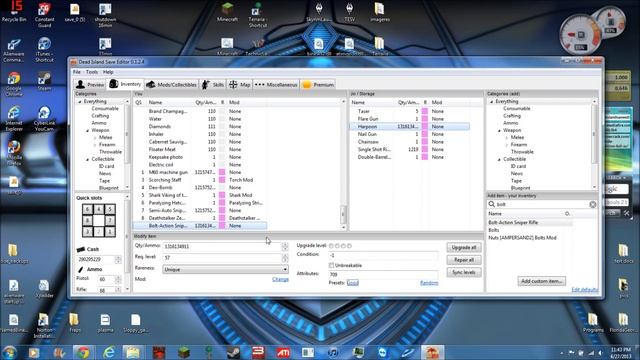Click rarity swatch of Shark Viking row
The width and height of the screenshot is (640, 360).
click(x=222, y=195)
